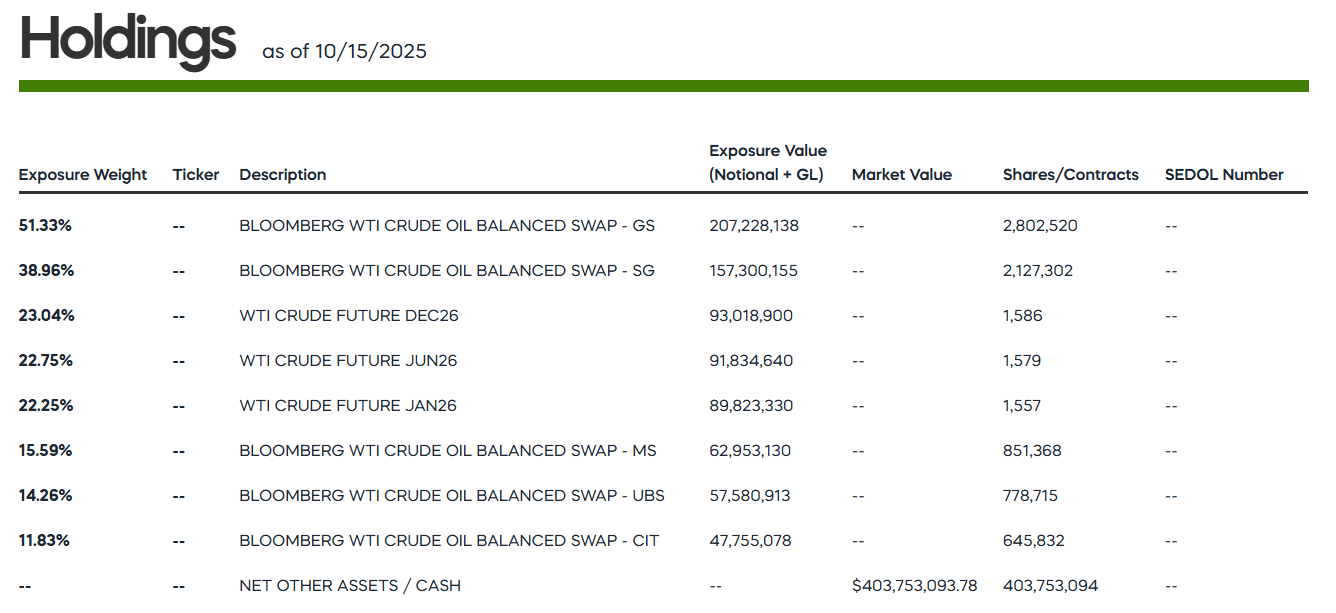
Task: Click the Balanced Swap - SG row description
Action: click(446, 271)
